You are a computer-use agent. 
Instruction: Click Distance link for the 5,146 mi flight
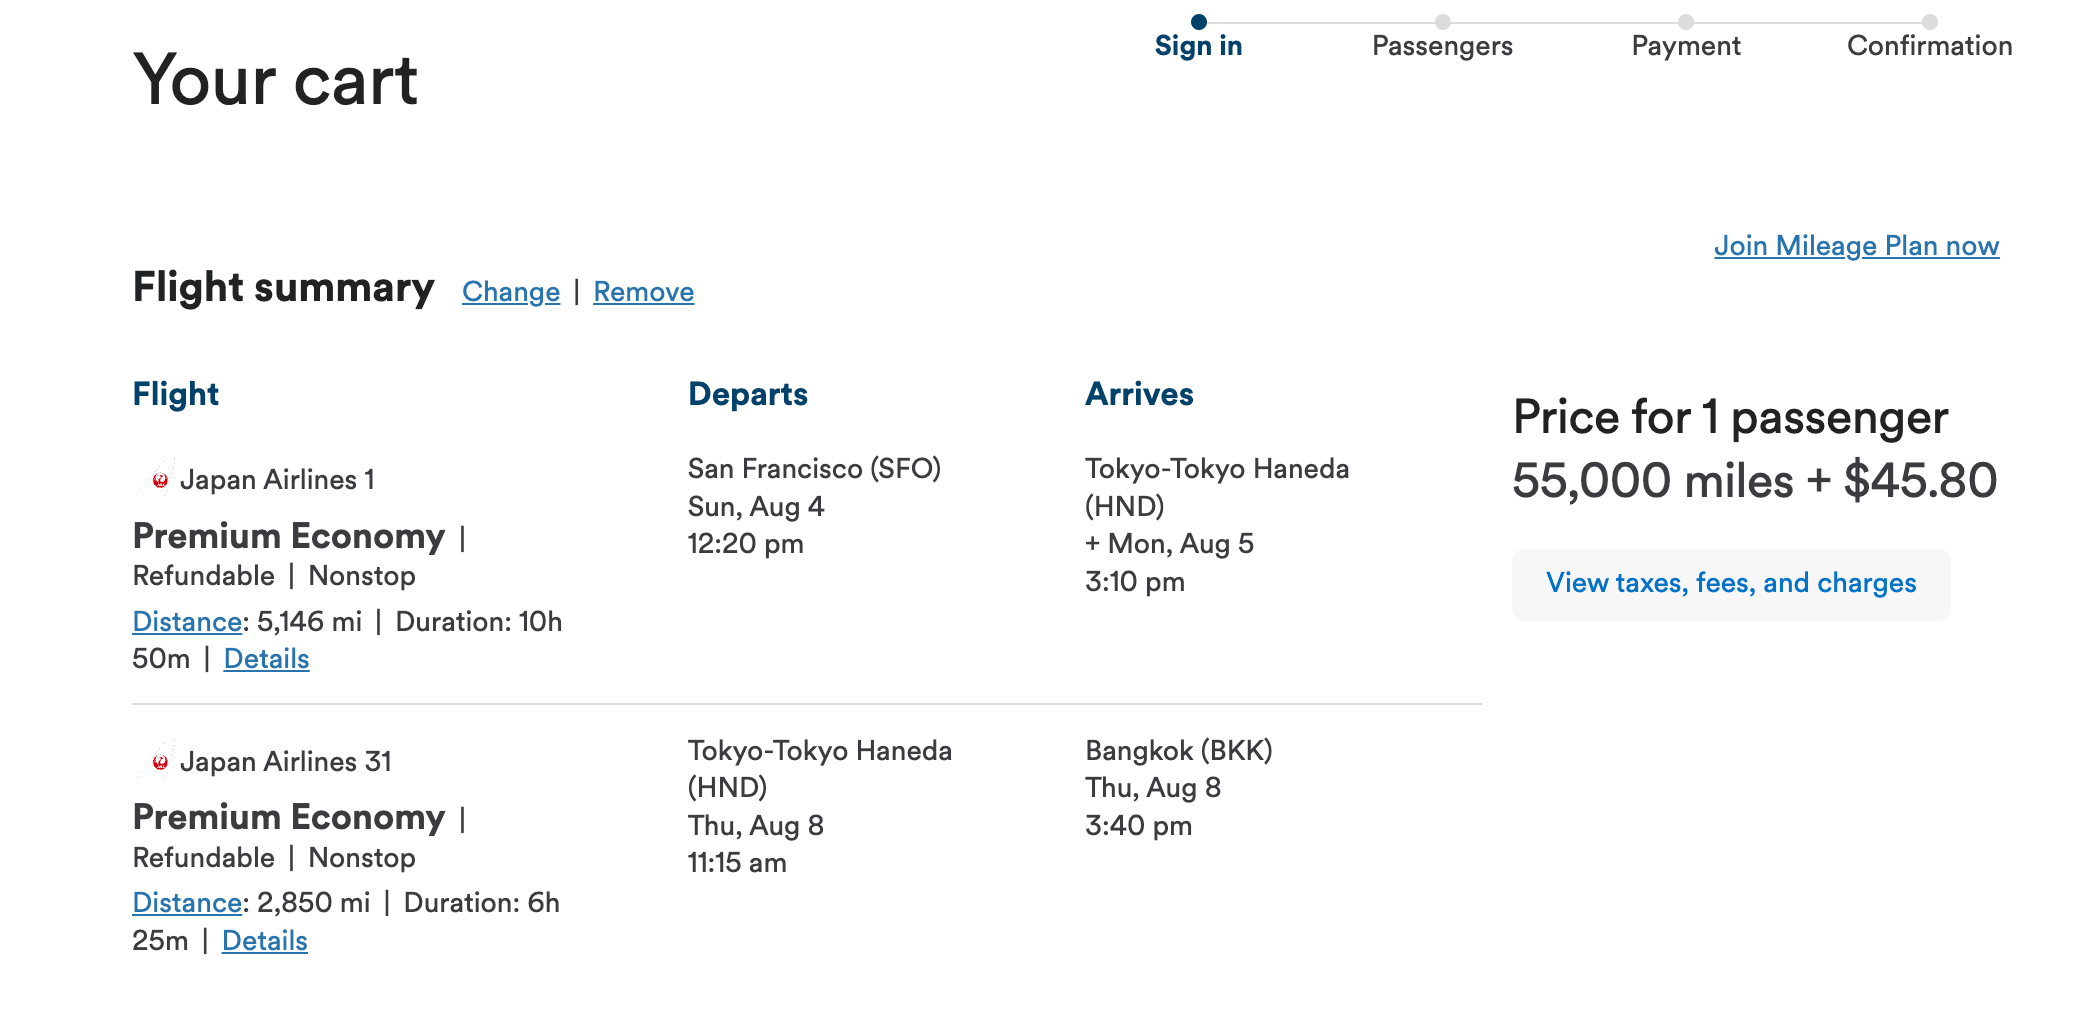click(x=187, y=622)
